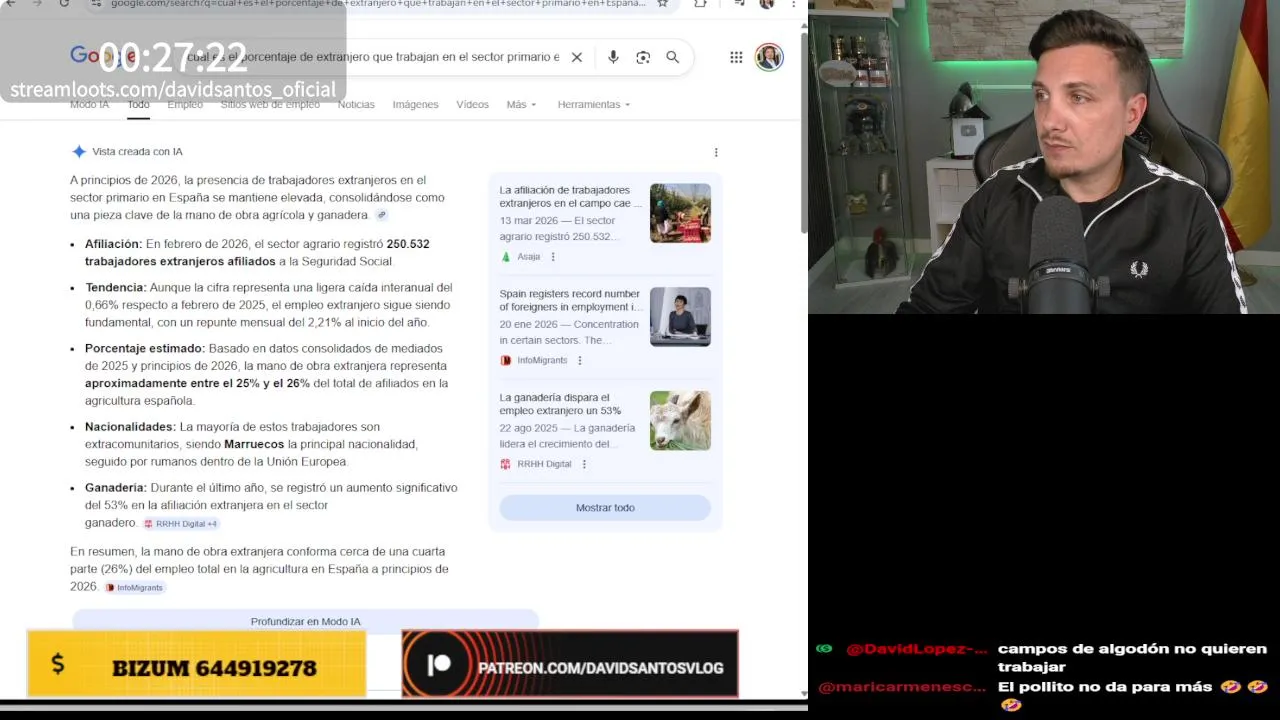The height and width of the screenshot is (720, 1280).
Task: Click the Asaja source favicon
Action: click(x=505, y=257)
